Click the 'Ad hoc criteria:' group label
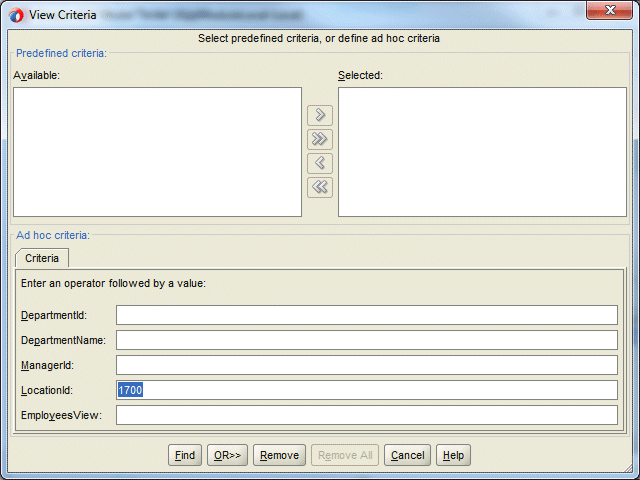This screenshot has height=480, width=640. pyautogui.click(x=53, y=235)
